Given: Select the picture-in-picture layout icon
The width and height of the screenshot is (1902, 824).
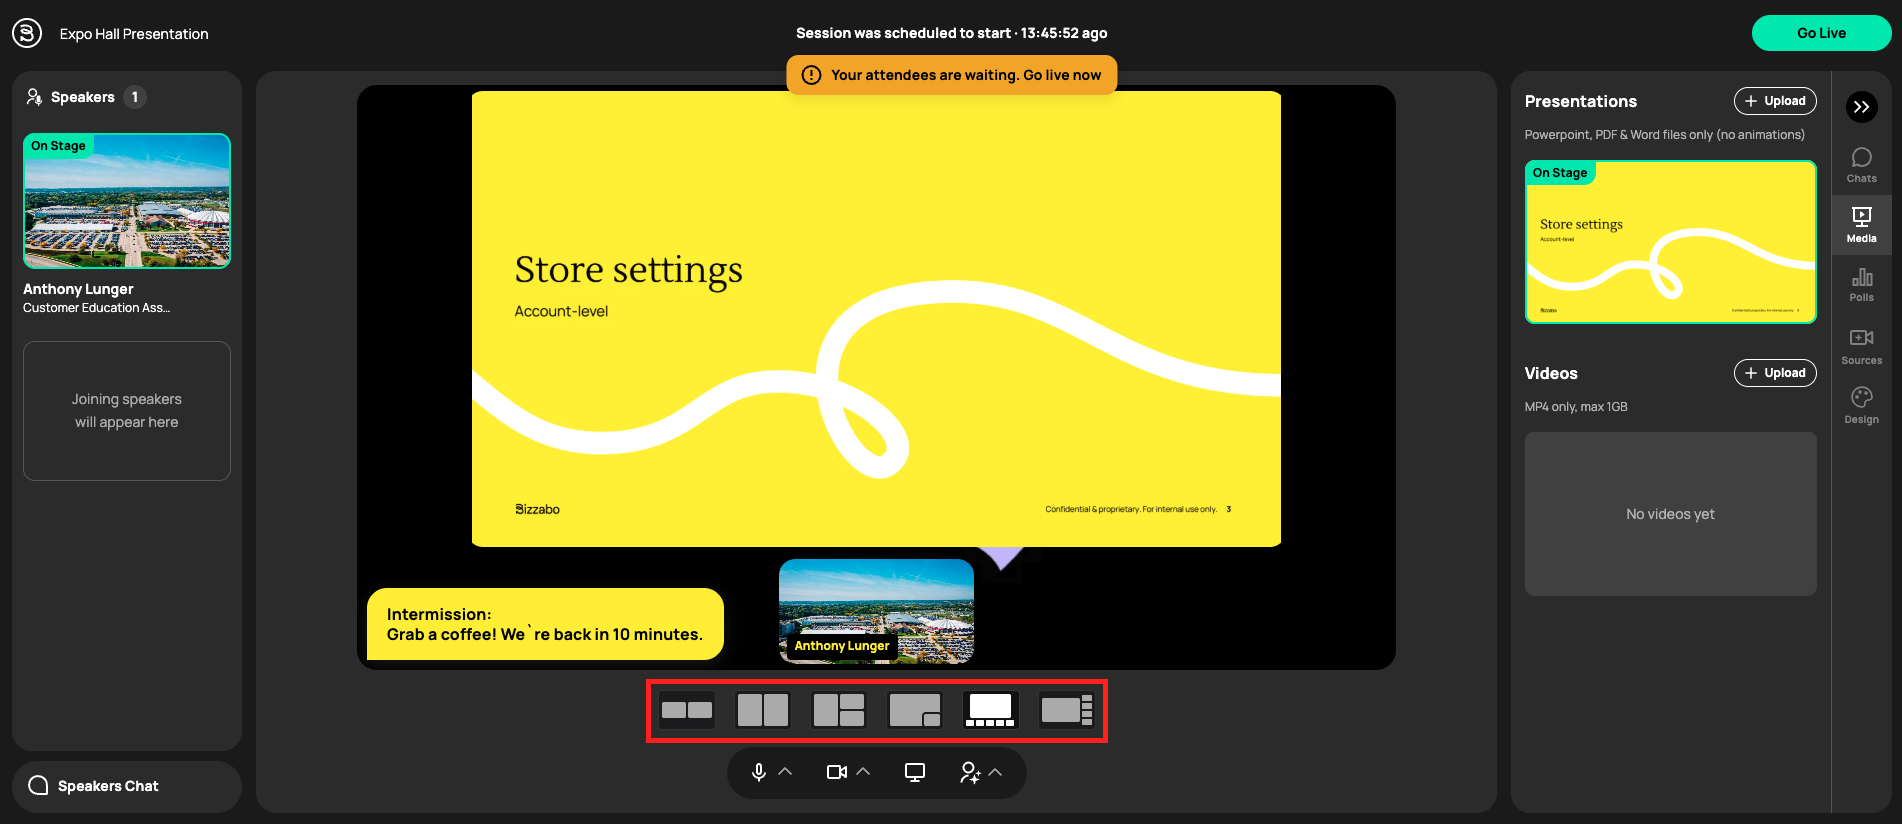Looking at the screenshot, I should click(914, 710).
